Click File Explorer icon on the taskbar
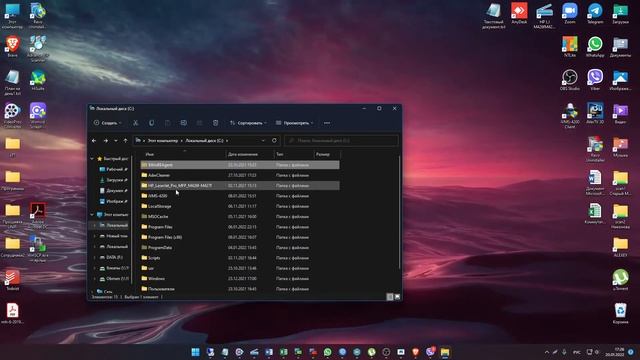Viewport: 640px width, 360px height. point(445,352)
